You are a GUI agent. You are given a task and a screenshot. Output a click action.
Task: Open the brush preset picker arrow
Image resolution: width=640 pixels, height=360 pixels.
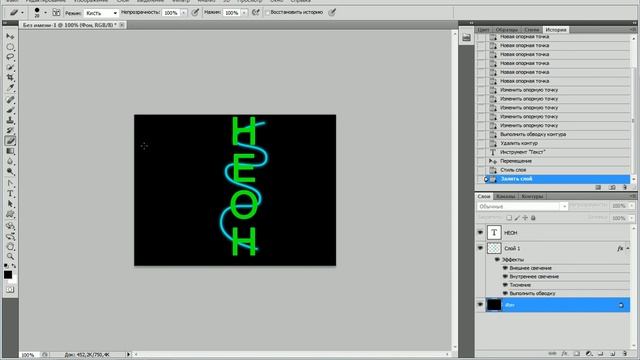[45, 13]
